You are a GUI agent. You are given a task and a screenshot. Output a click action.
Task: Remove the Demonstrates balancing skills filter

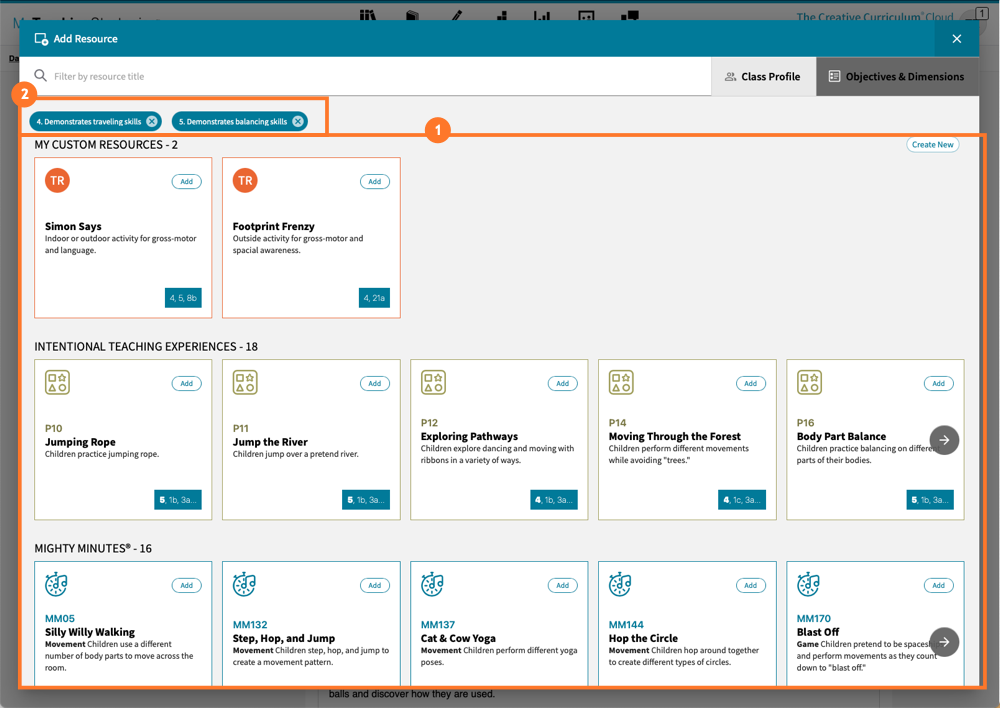(x=298, y=120)
